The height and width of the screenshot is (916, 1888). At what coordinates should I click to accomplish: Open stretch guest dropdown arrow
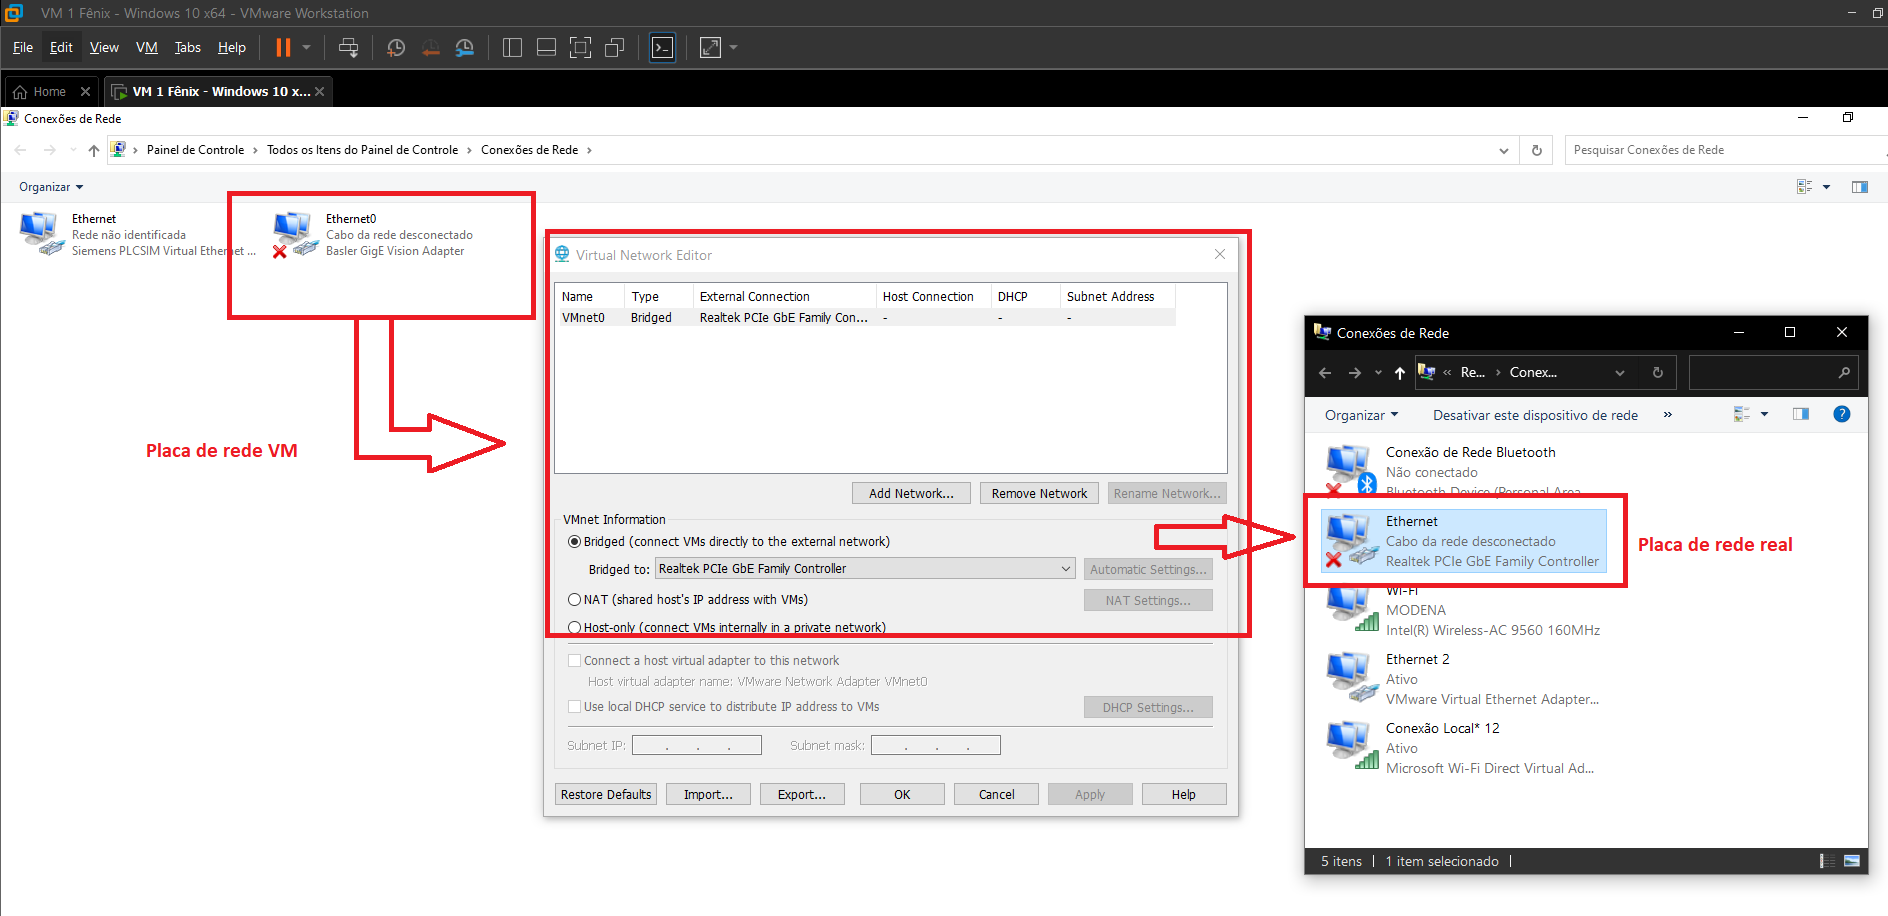click(x=733, y=47)
